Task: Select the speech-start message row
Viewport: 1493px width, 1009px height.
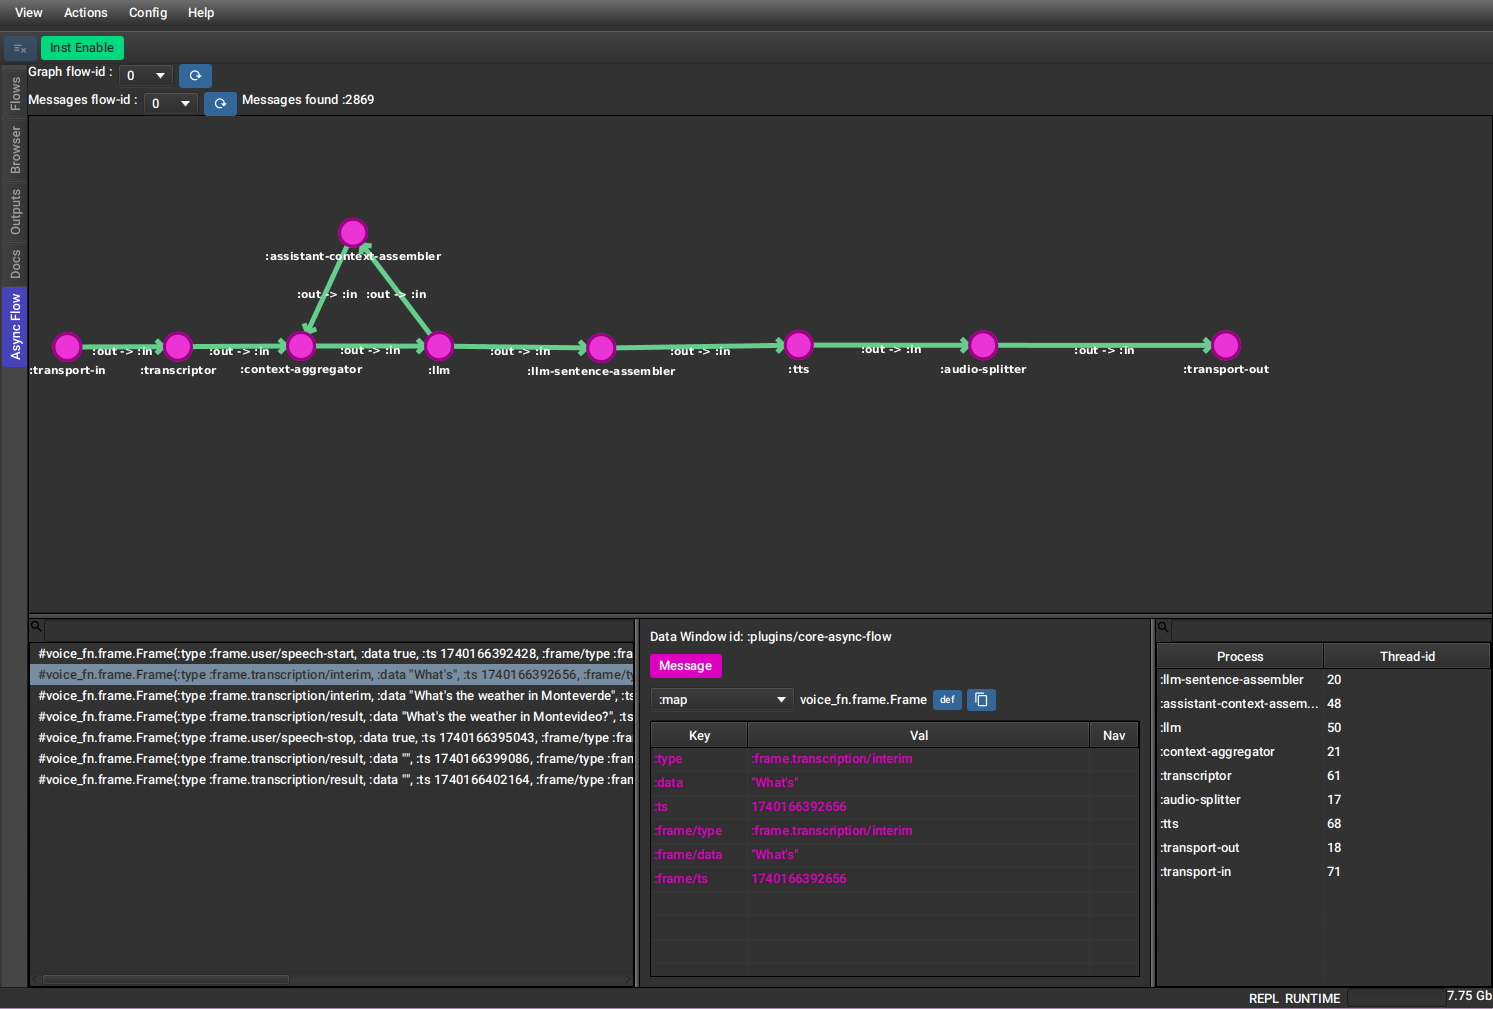Action: point(332,654)
